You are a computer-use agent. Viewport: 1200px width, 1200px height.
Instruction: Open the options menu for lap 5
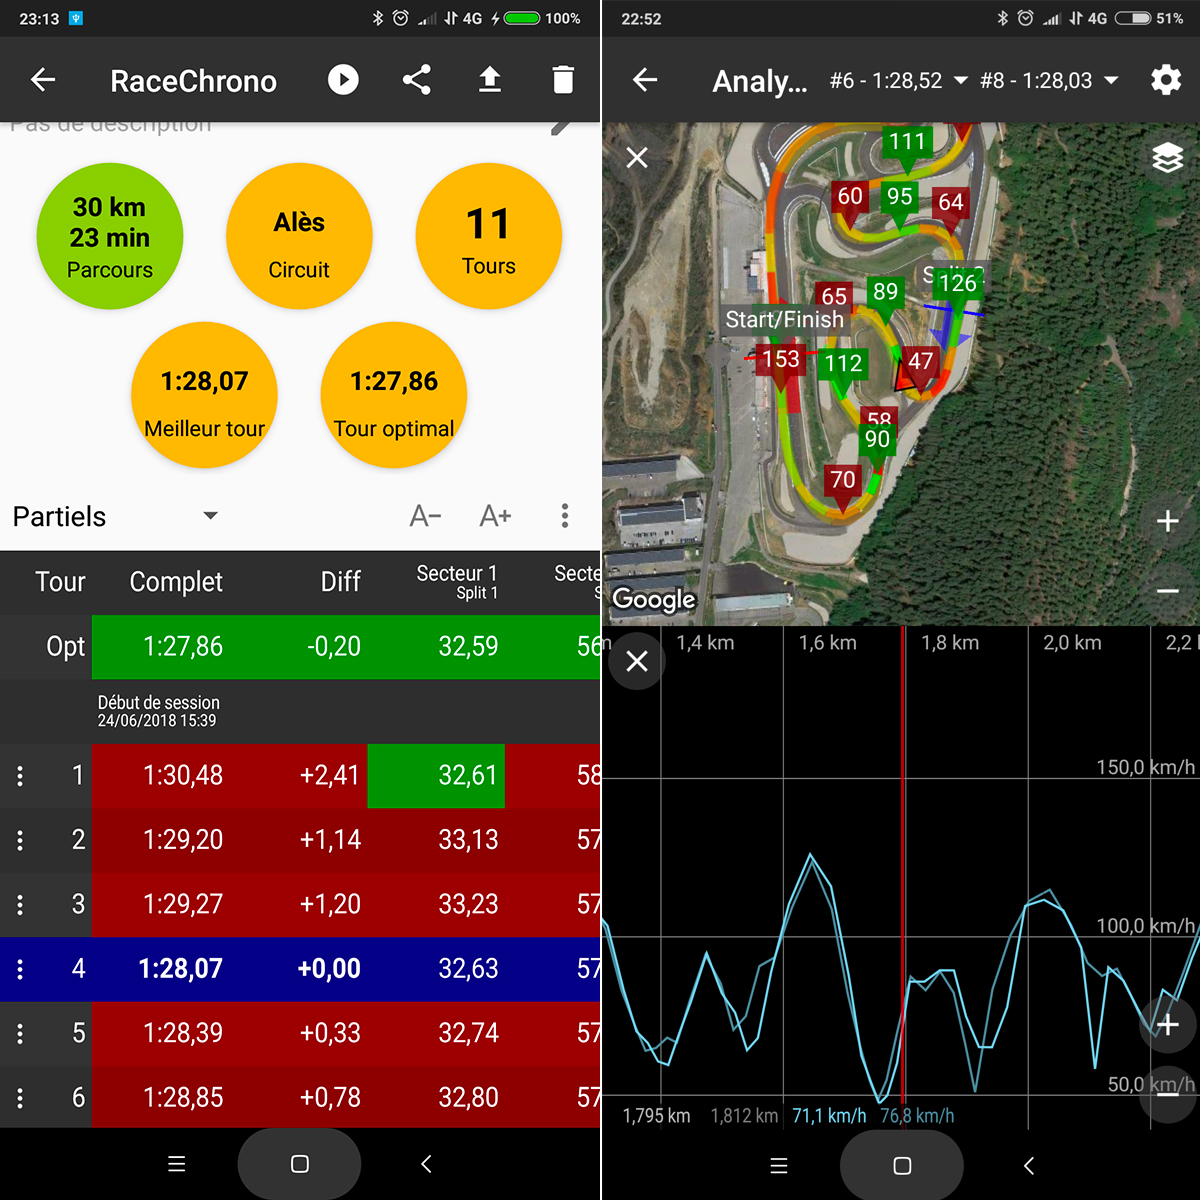20,1033
